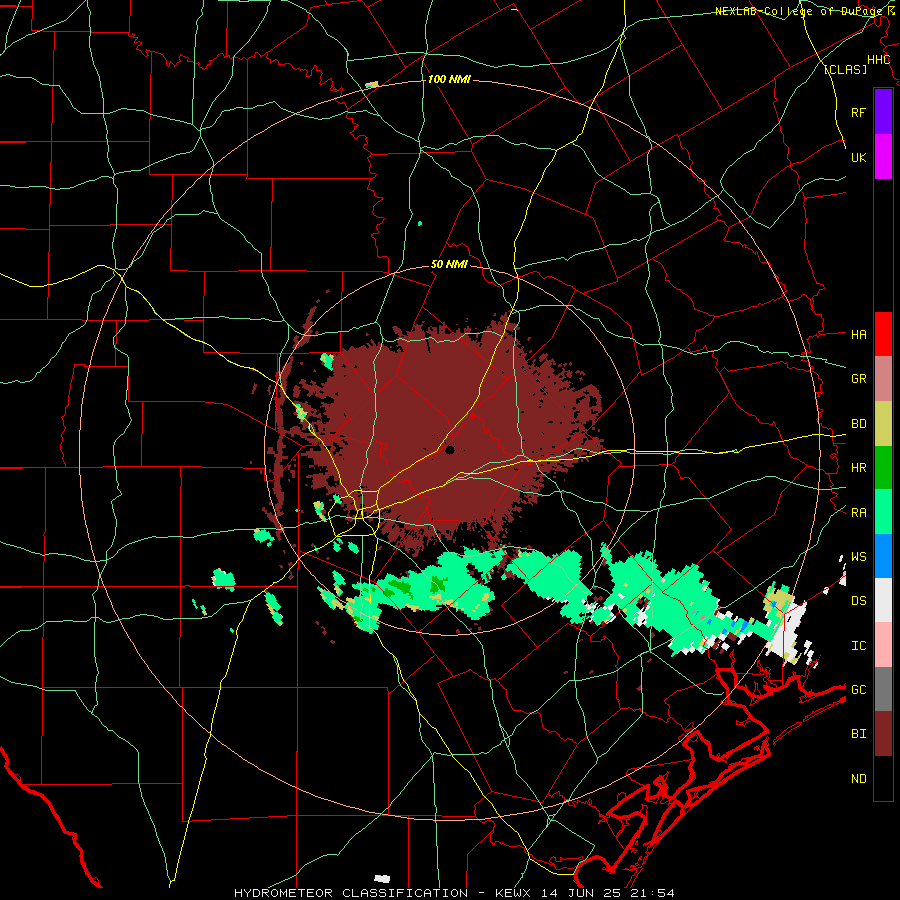
Task: Click the RF legend label
Action: [858, 112]
